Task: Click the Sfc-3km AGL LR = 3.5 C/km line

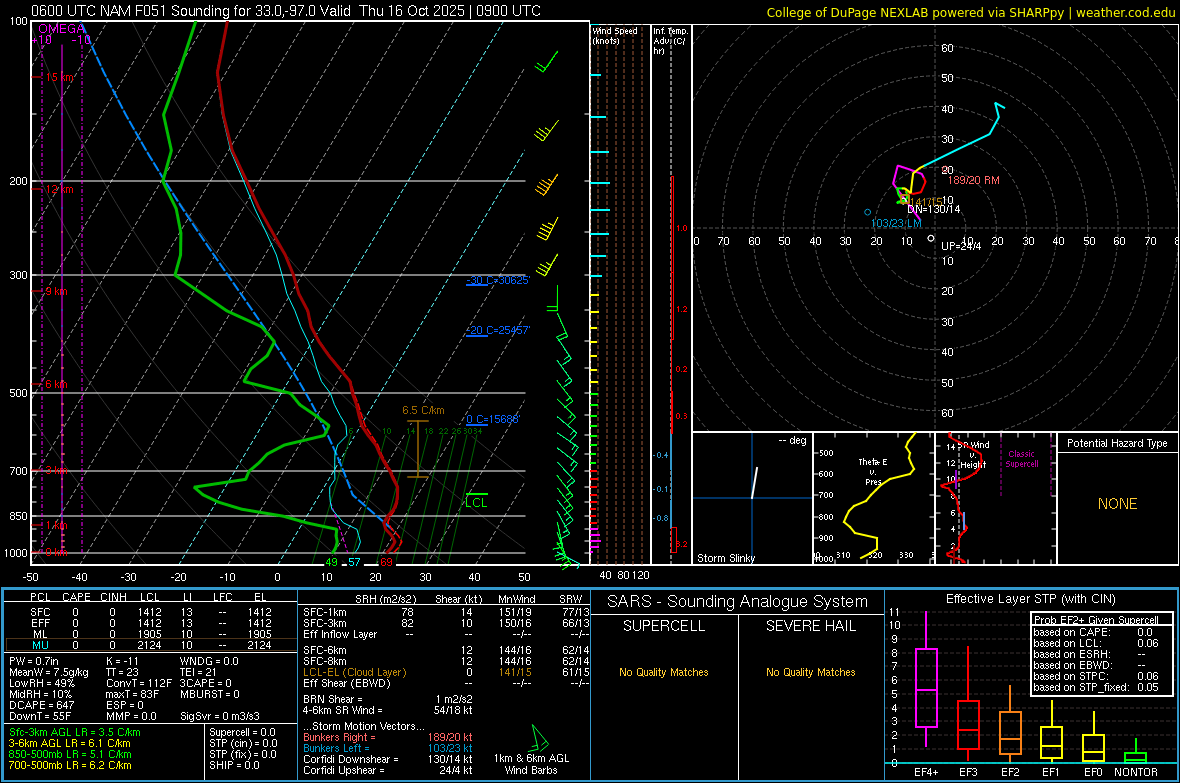Action: pyautogui.click(x=75, y=732)
